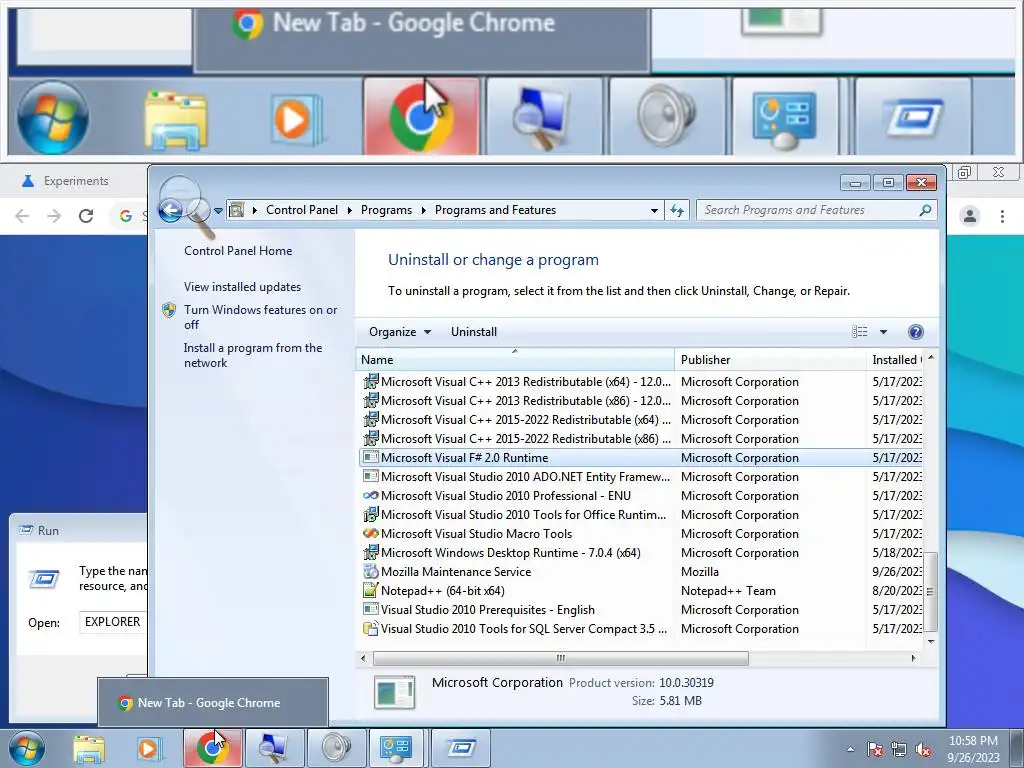Open View installed updates link
The height and width of the screenshot is (768, 1024).
pyautogui.click(x=242, y=287)
